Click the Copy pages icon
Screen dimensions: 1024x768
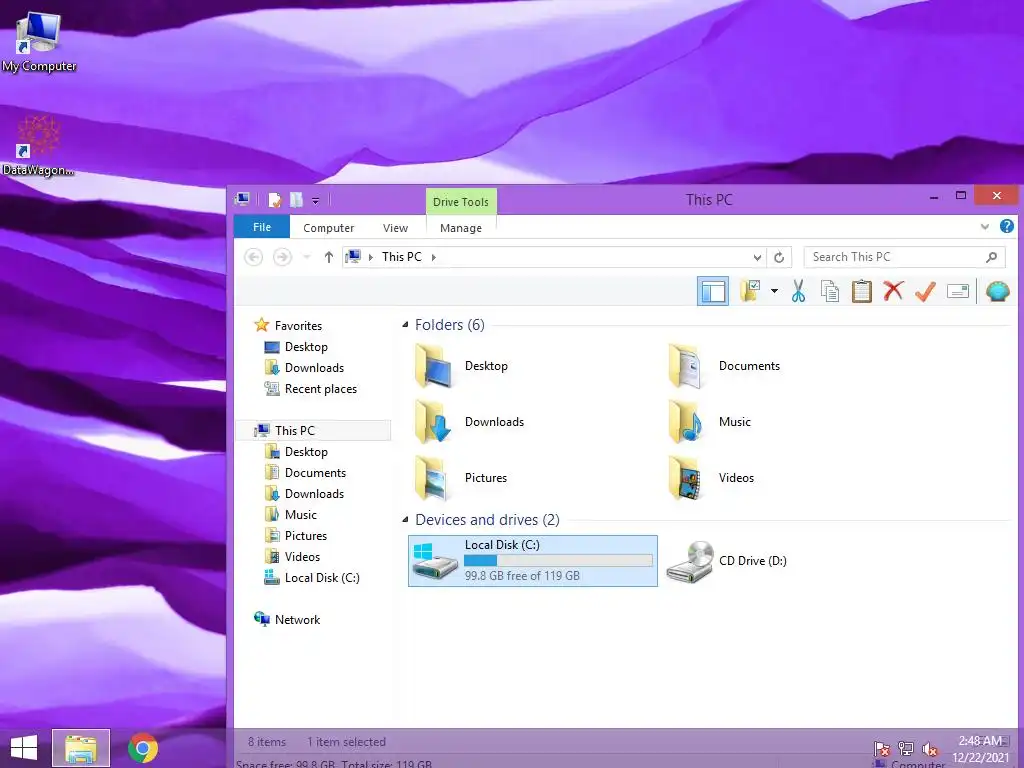[x=829, y=291]
